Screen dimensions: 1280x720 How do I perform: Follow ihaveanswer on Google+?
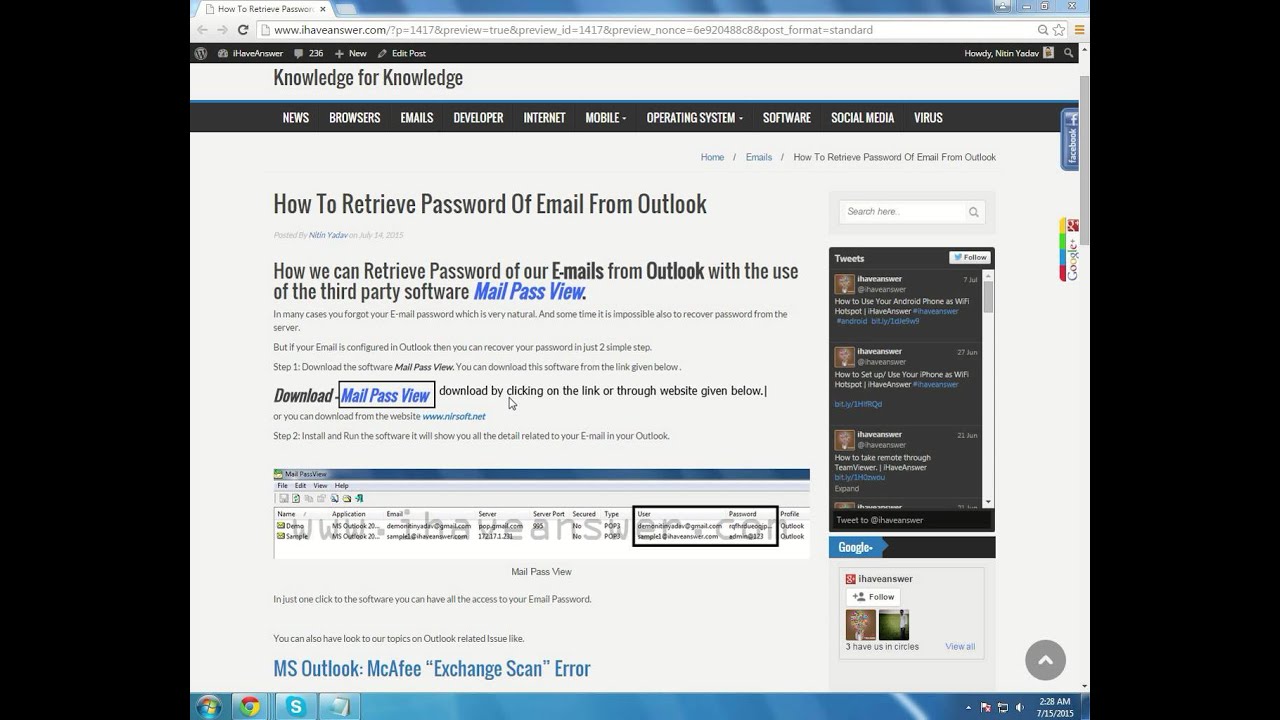coord(873,597)
